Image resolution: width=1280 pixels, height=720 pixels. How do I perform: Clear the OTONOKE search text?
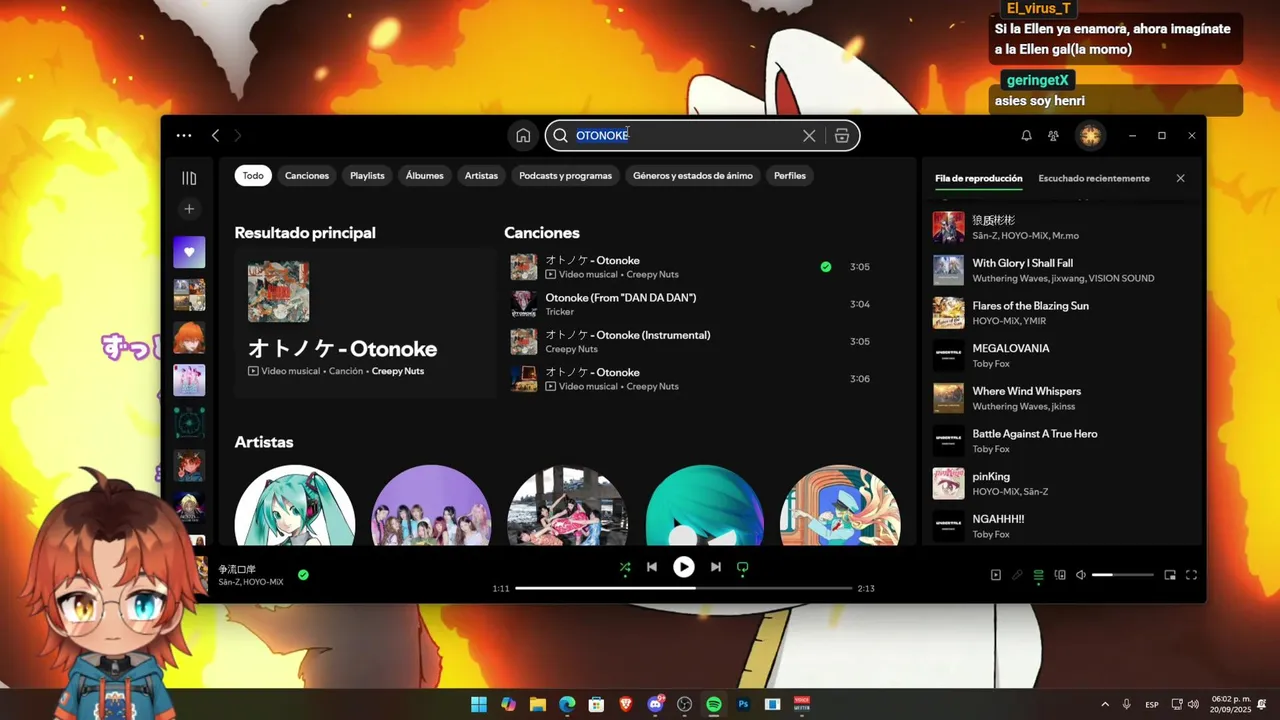809,136
